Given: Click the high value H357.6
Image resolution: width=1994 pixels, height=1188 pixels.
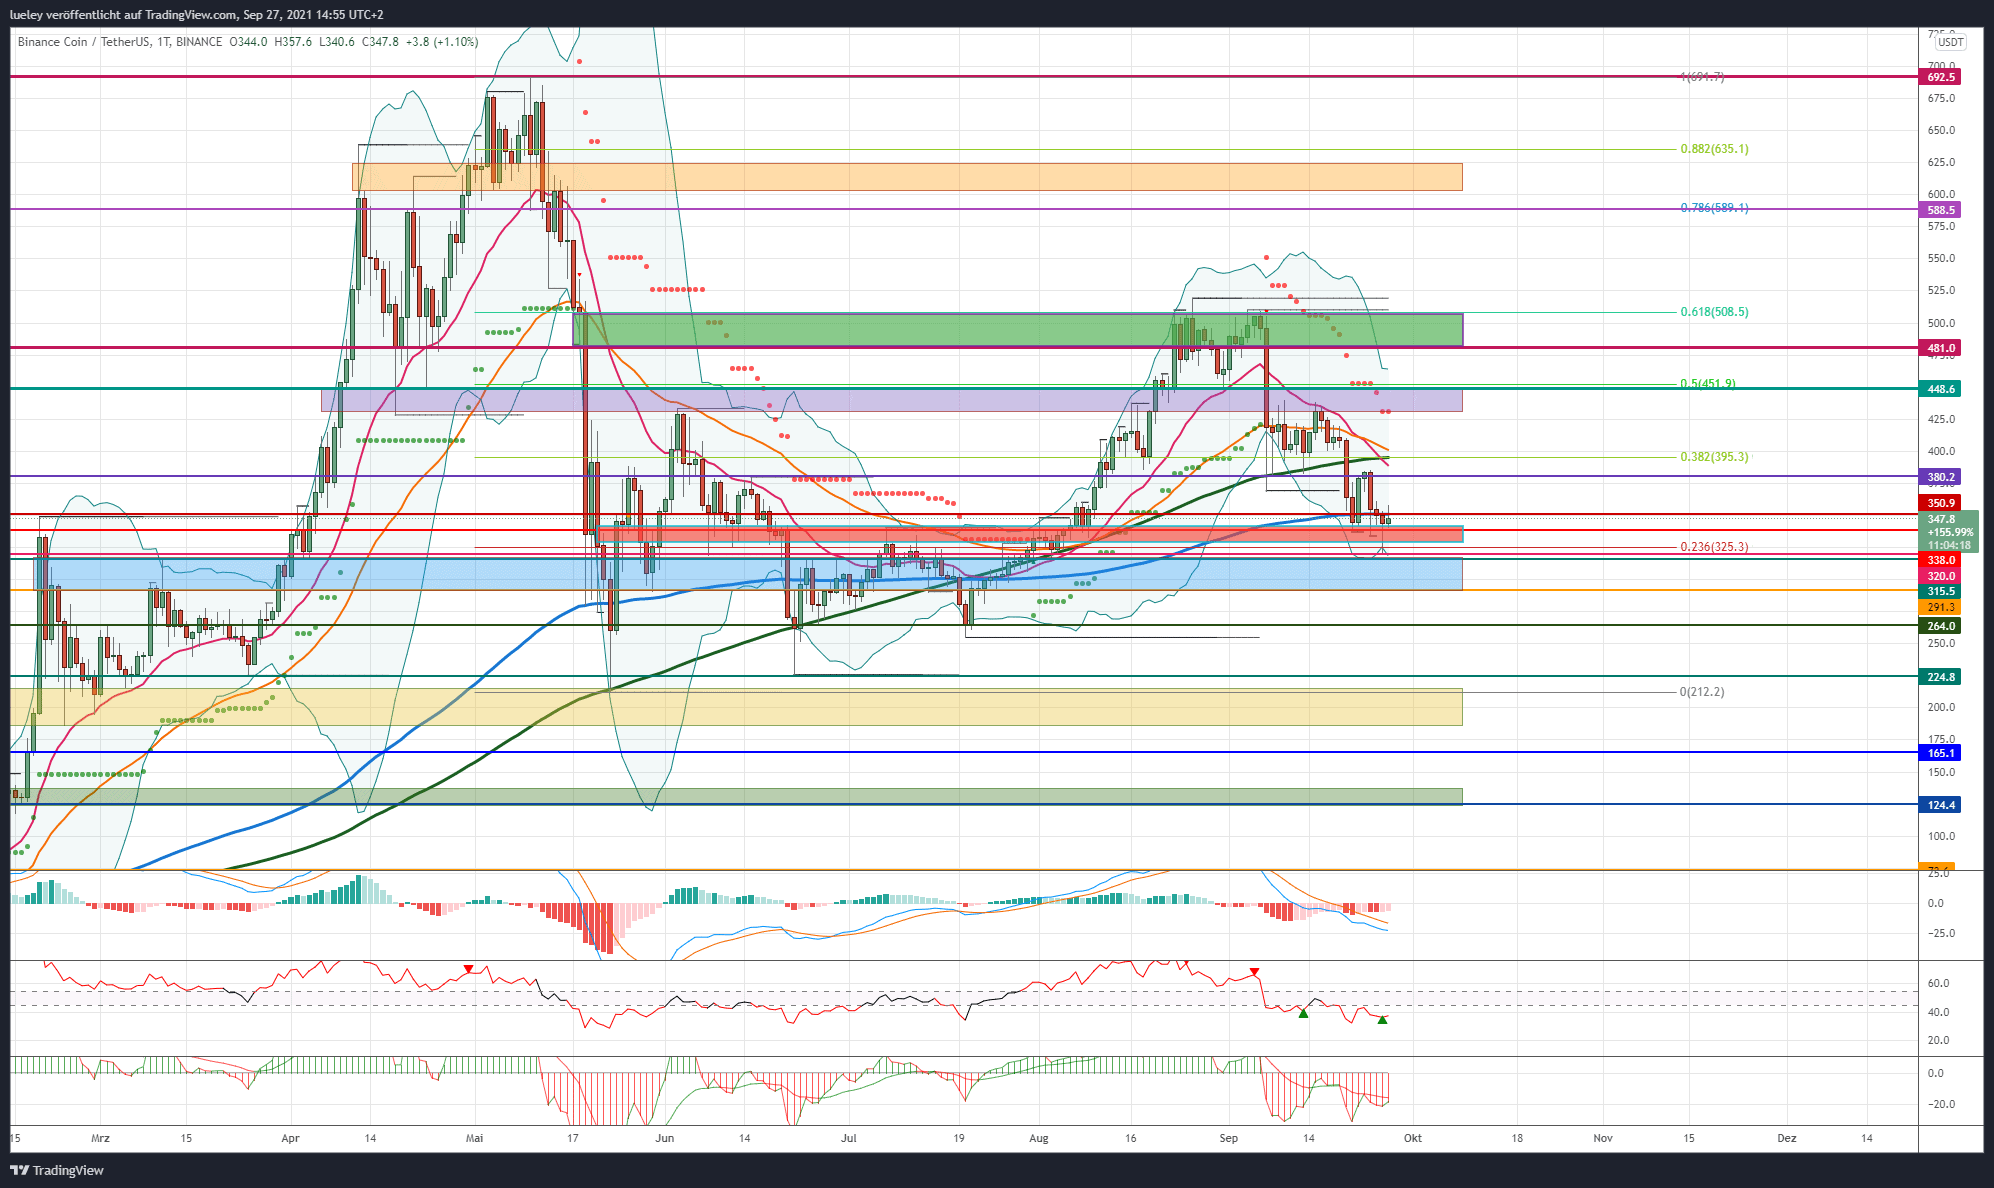Looking at the screenshot, I should pos(293,42).
